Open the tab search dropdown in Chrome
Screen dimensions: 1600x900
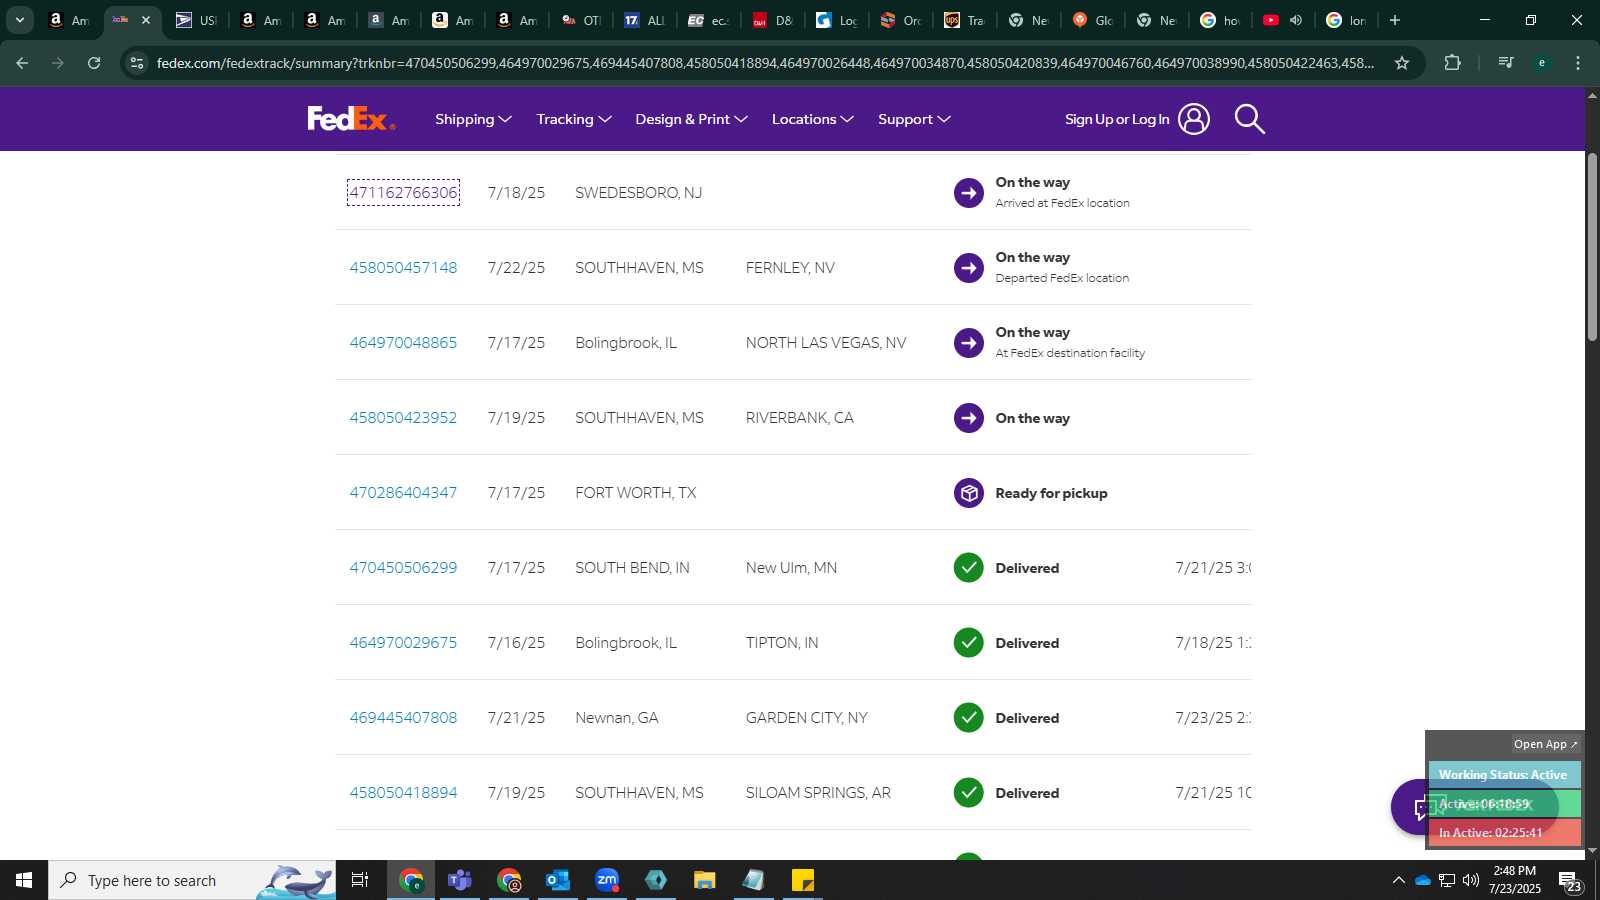(x=19, y=20)
